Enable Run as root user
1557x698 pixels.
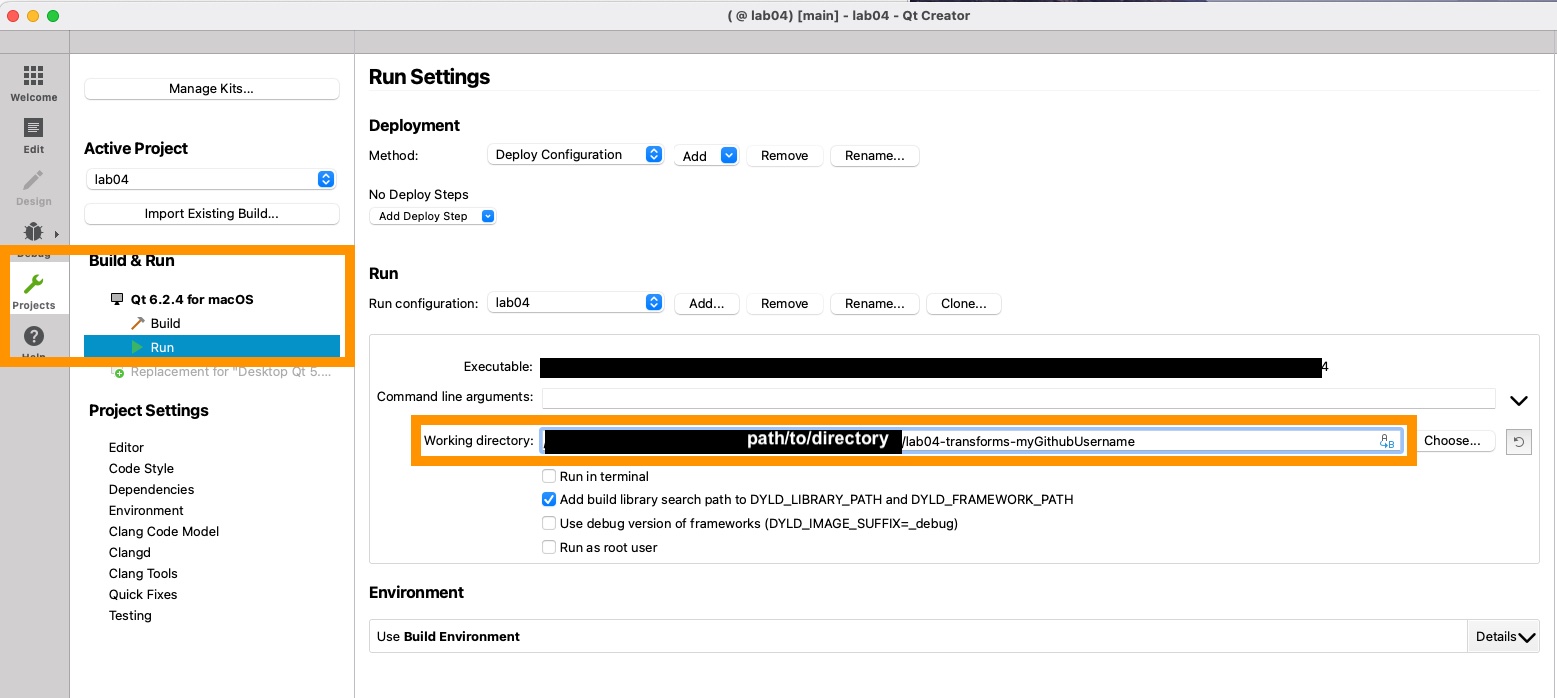(x=549, y=547)
